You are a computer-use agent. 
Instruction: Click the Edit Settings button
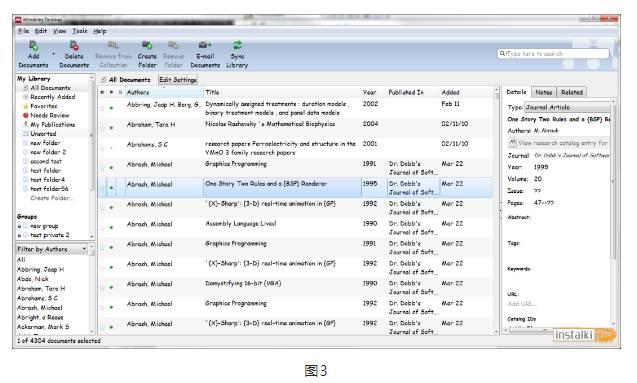point(178,80)
